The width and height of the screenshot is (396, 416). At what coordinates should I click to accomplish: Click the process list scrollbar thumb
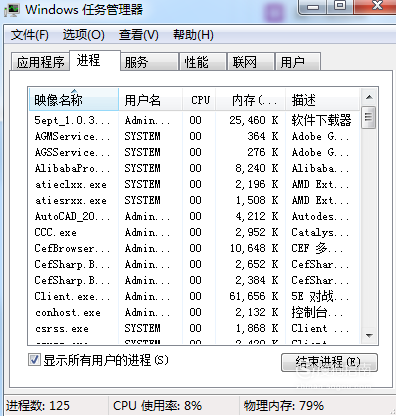pyautogui.click(x=369, y=117)
